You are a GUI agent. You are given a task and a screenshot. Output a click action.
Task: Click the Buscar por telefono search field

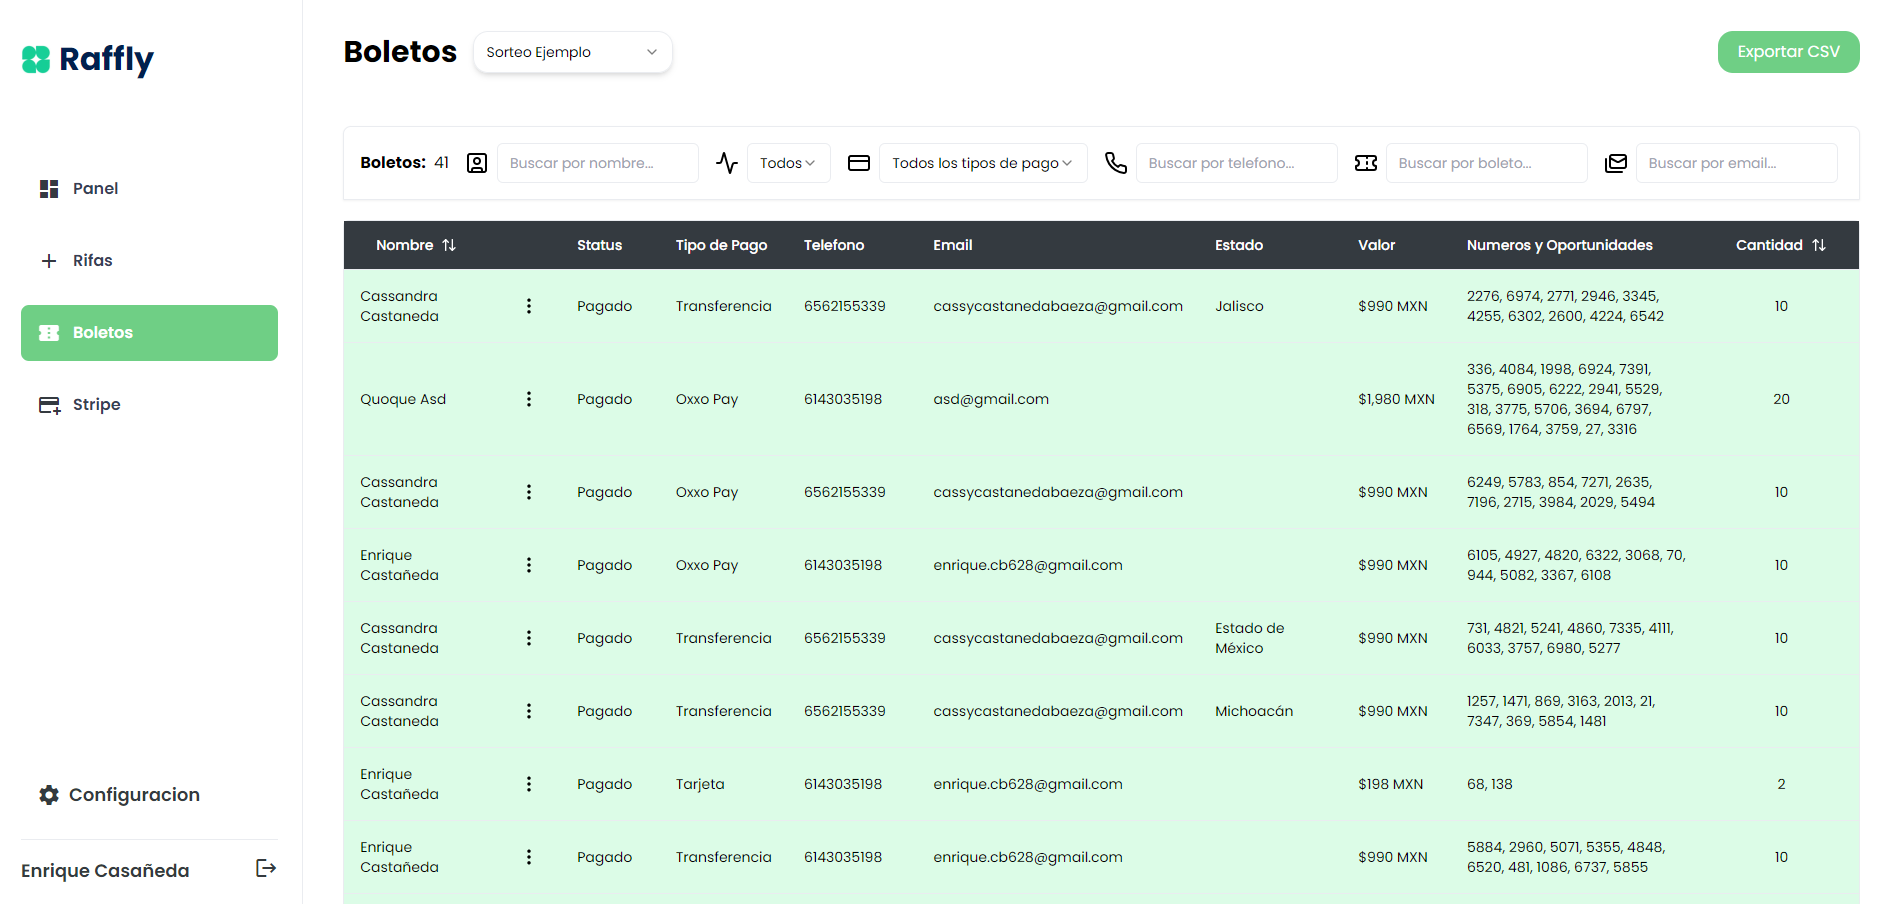tap(1236, 163)
